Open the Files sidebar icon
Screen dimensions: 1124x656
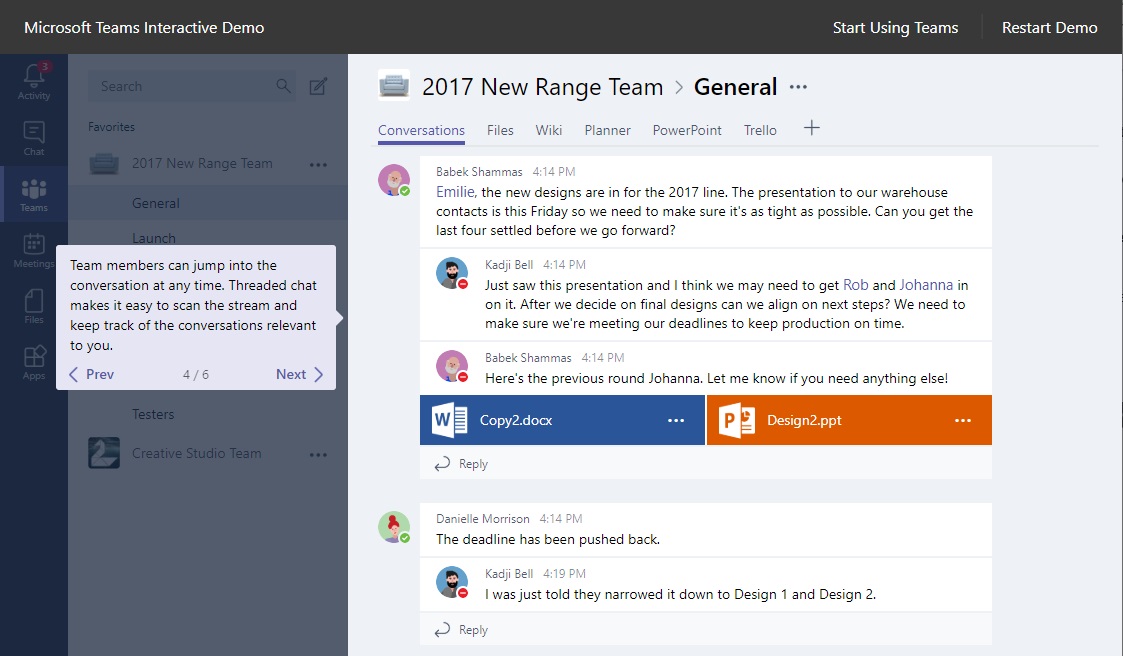point(34,306)
